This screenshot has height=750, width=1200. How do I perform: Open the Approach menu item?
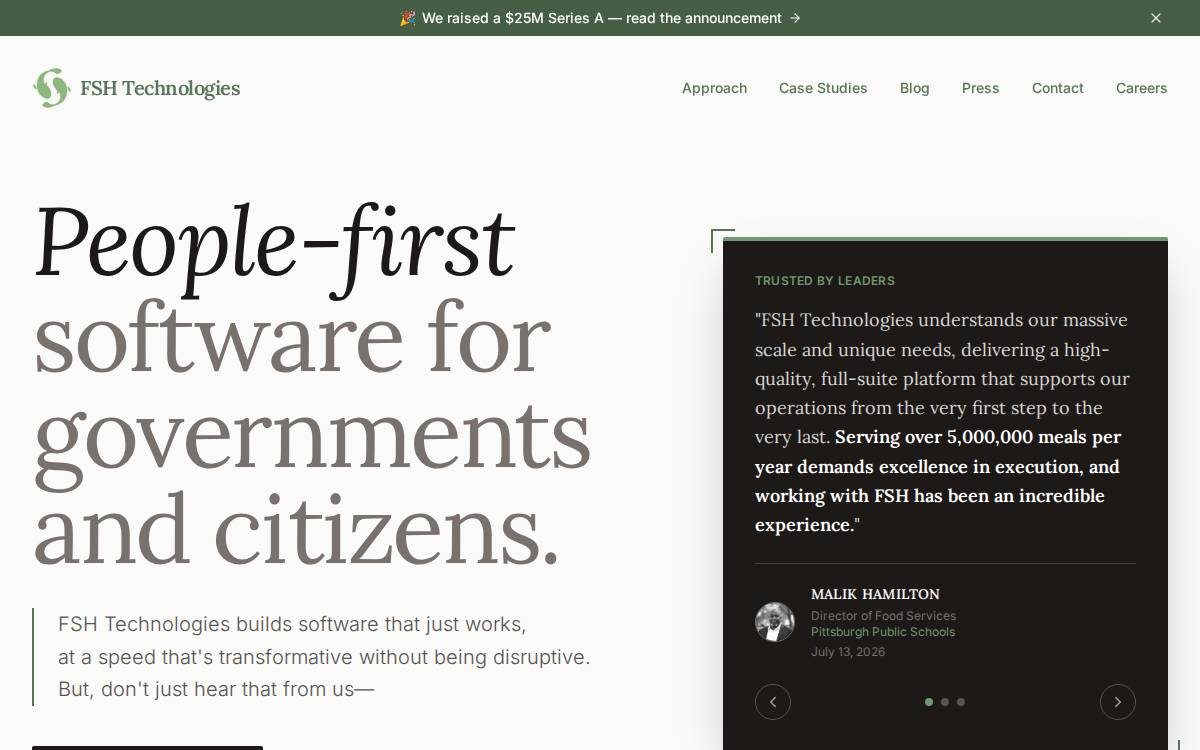(714, 88)
